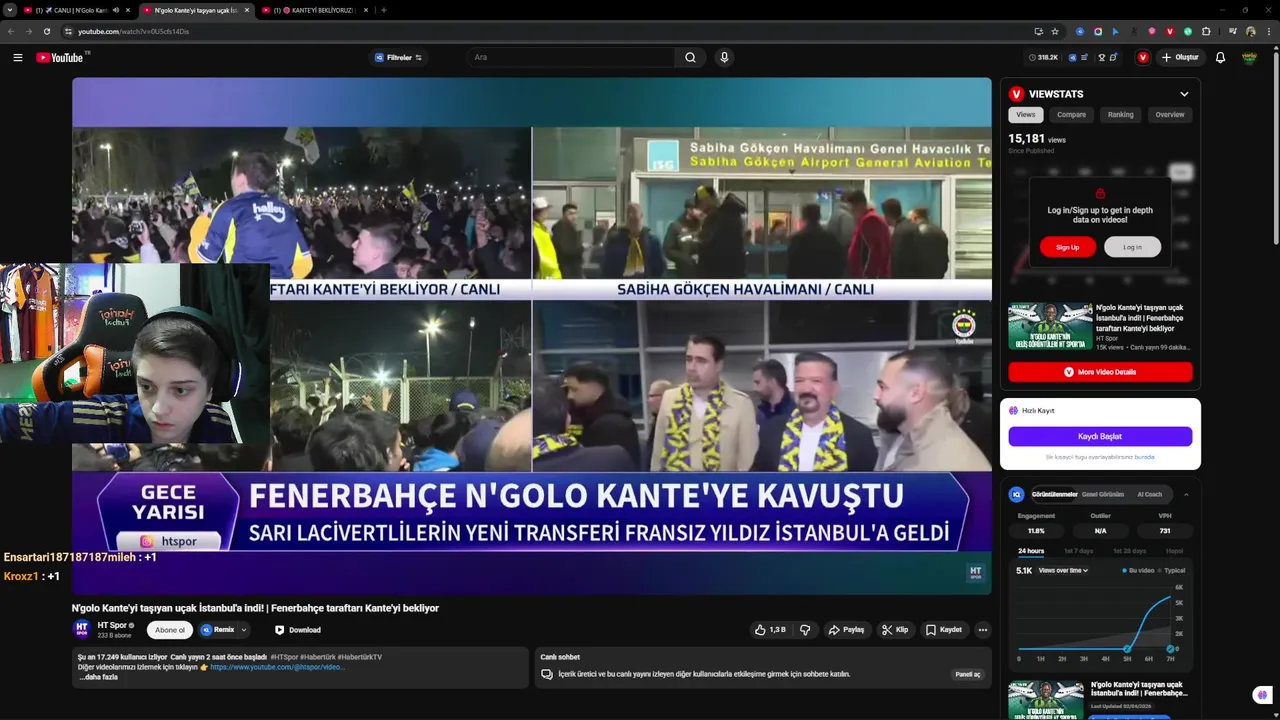Select the Genel Görünüm tab
1280x720 pixels.
[x=1103, y=494]
